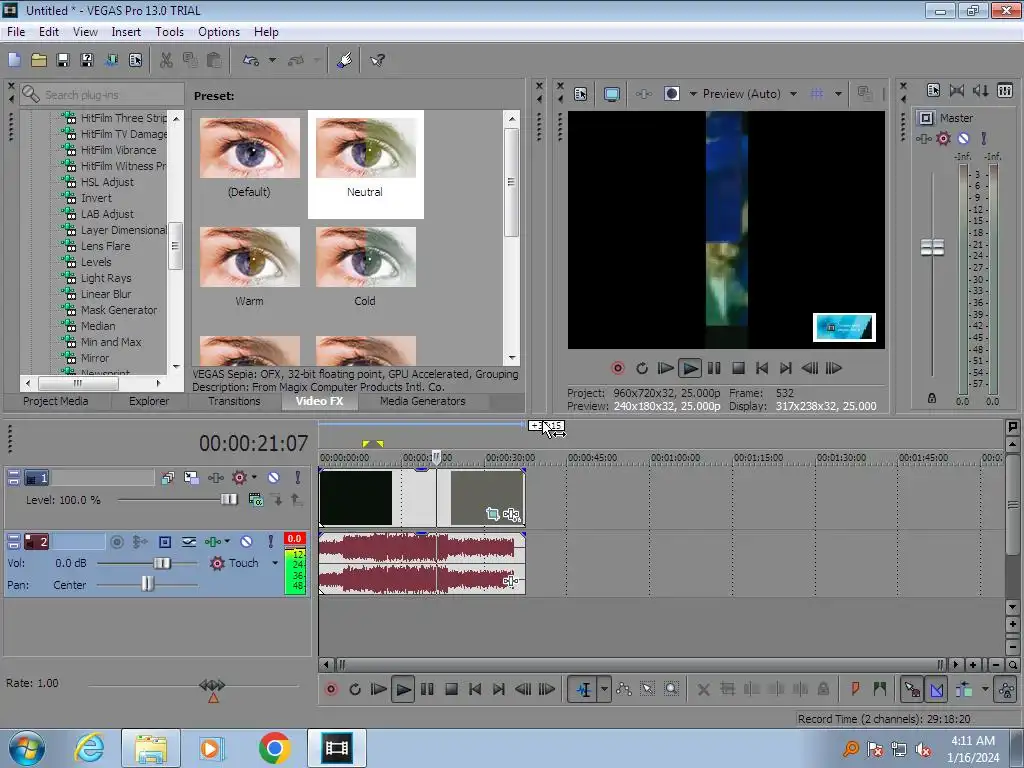Screen dimensions: 1024x768
Task: Select Mask Generator plug-in
Action: tap(119, 310)
